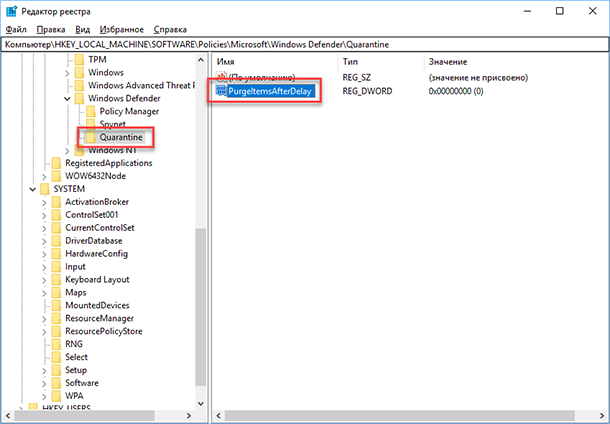Select the WOW6432Node folder icon
The width and height of the screenshot is (610, 424).
point(56,176)
